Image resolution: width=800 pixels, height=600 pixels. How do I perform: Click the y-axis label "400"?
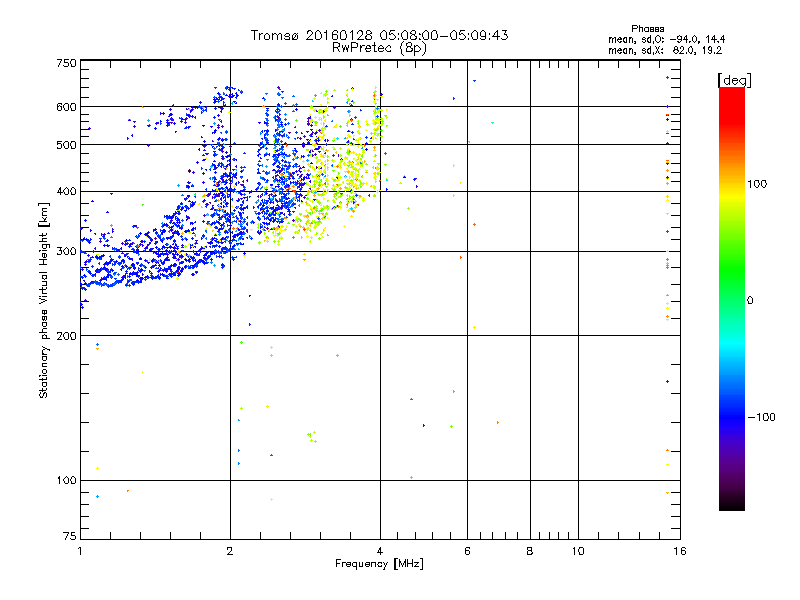pyautogui.click(x=66, y=192)
